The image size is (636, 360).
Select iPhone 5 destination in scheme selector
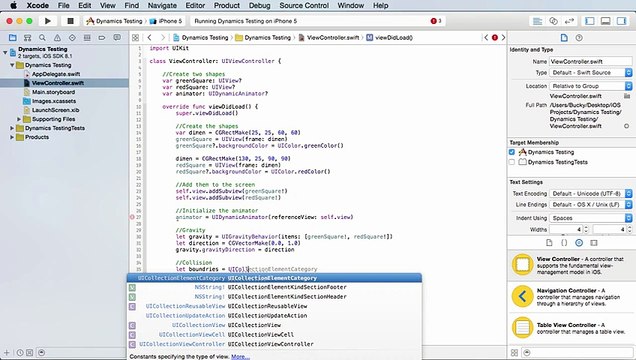pos(166,21)
